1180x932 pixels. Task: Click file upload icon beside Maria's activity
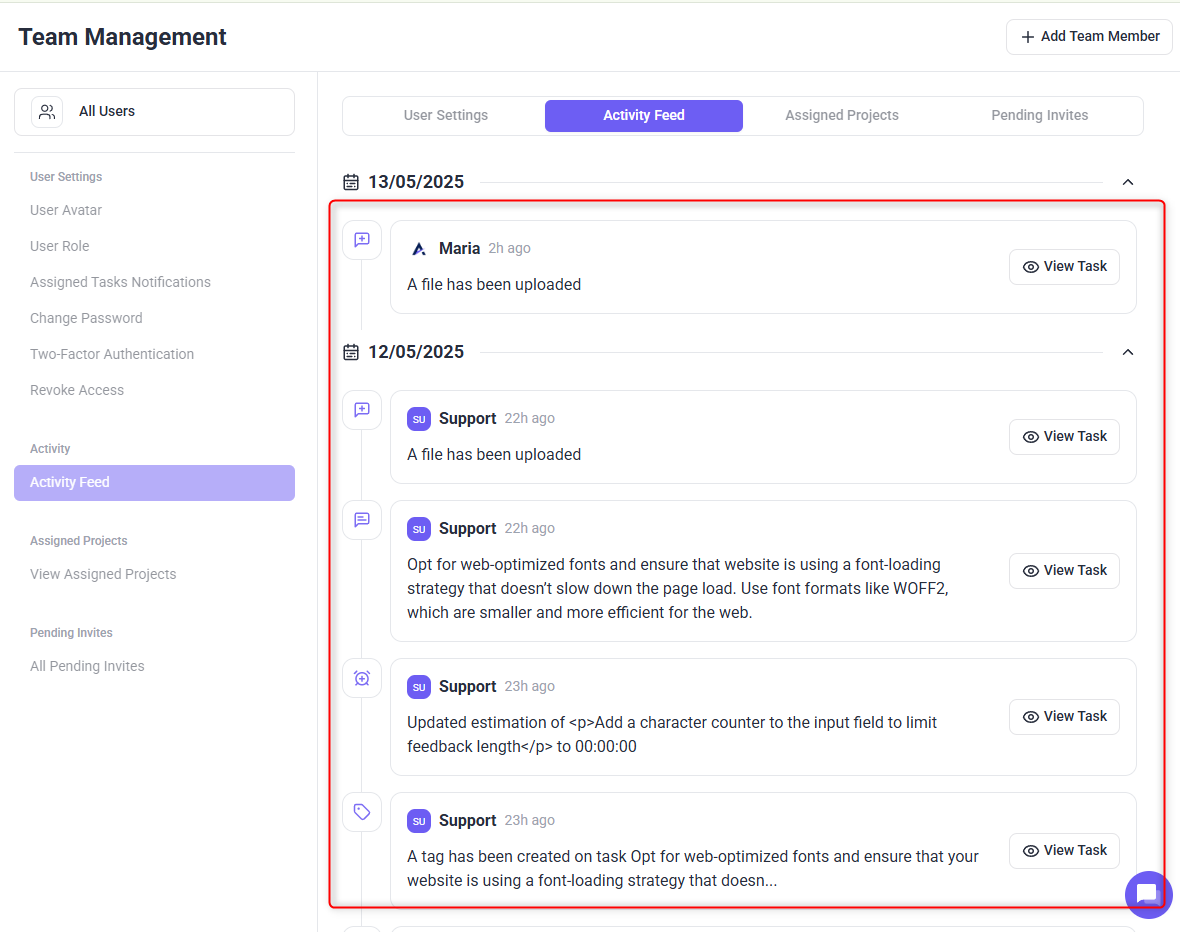click(362, 240)
